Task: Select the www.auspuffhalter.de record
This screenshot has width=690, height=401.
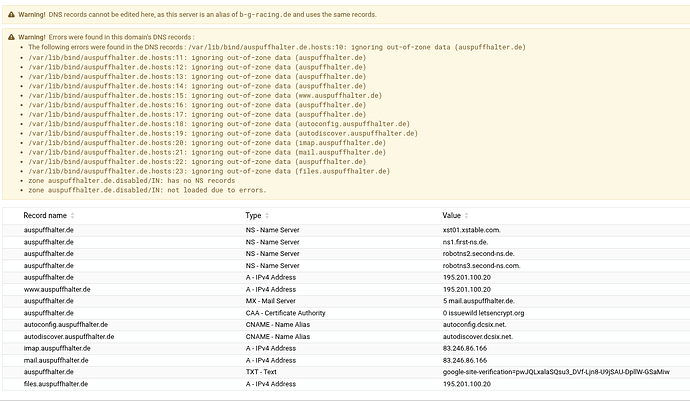Action: pyautogui.click(x=57, y=289)
